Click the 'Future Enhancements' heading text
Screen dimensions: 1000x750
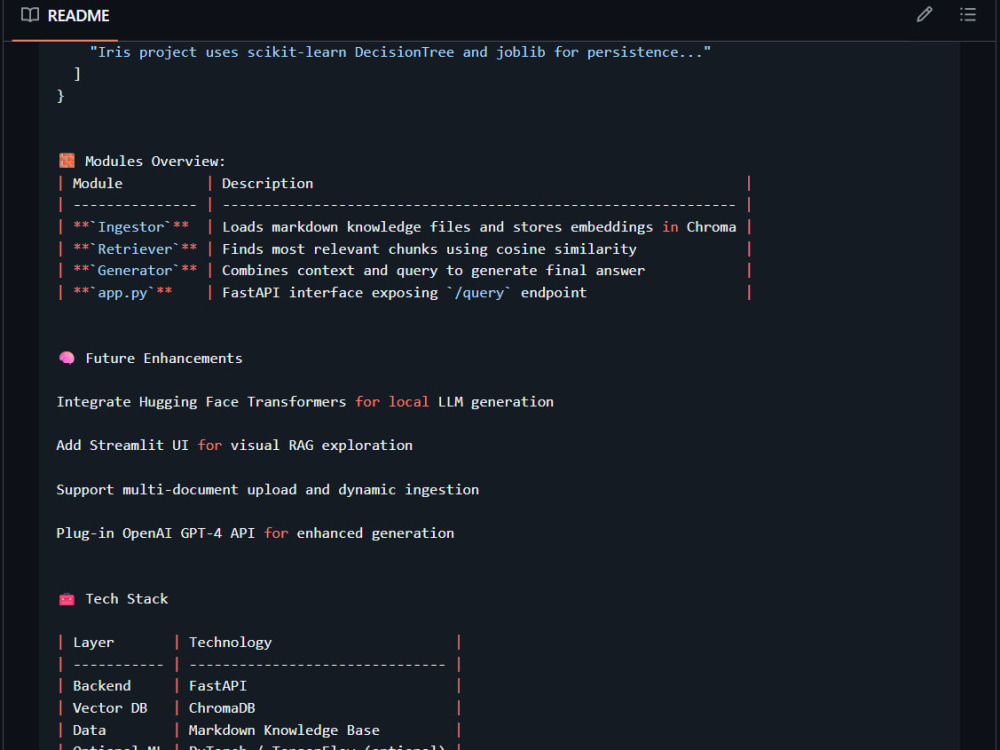(x=164, y=358)
